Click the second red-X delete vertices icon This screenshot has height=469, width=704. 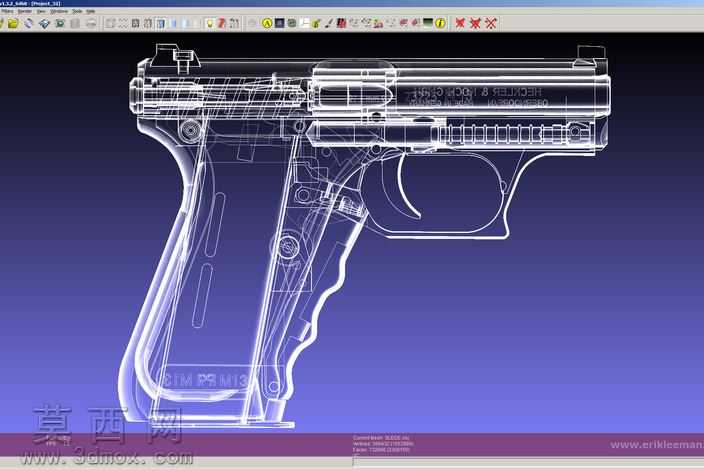475,23
